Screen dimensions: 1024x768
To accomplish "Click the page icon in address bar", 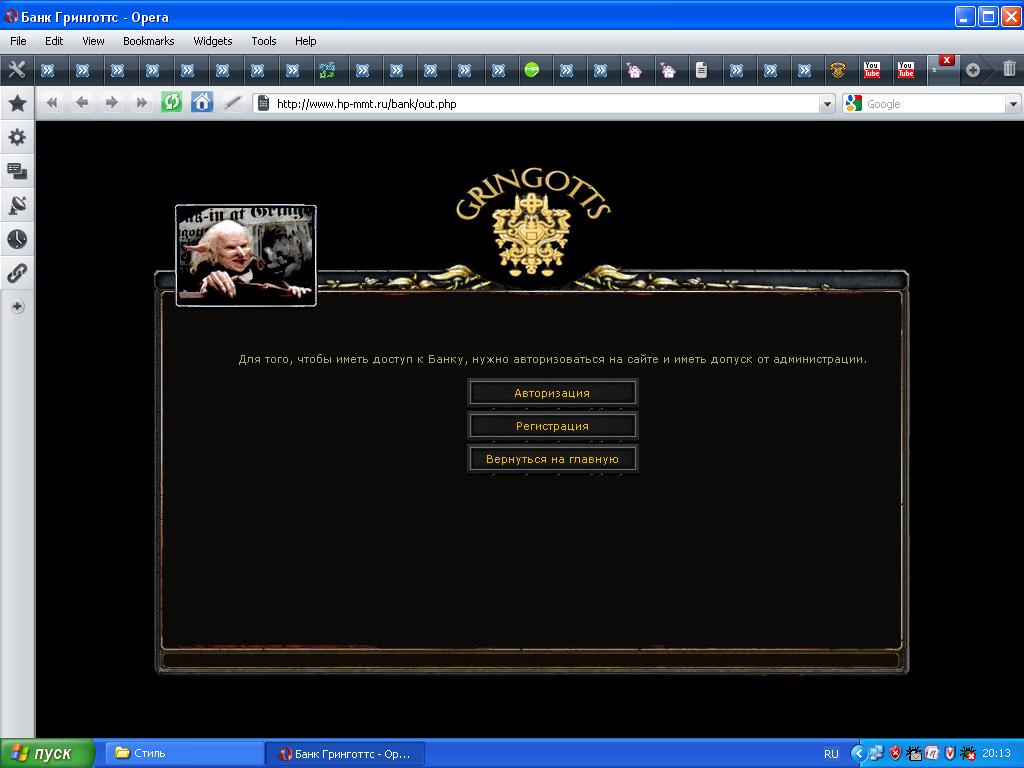I will pos(264,103).
